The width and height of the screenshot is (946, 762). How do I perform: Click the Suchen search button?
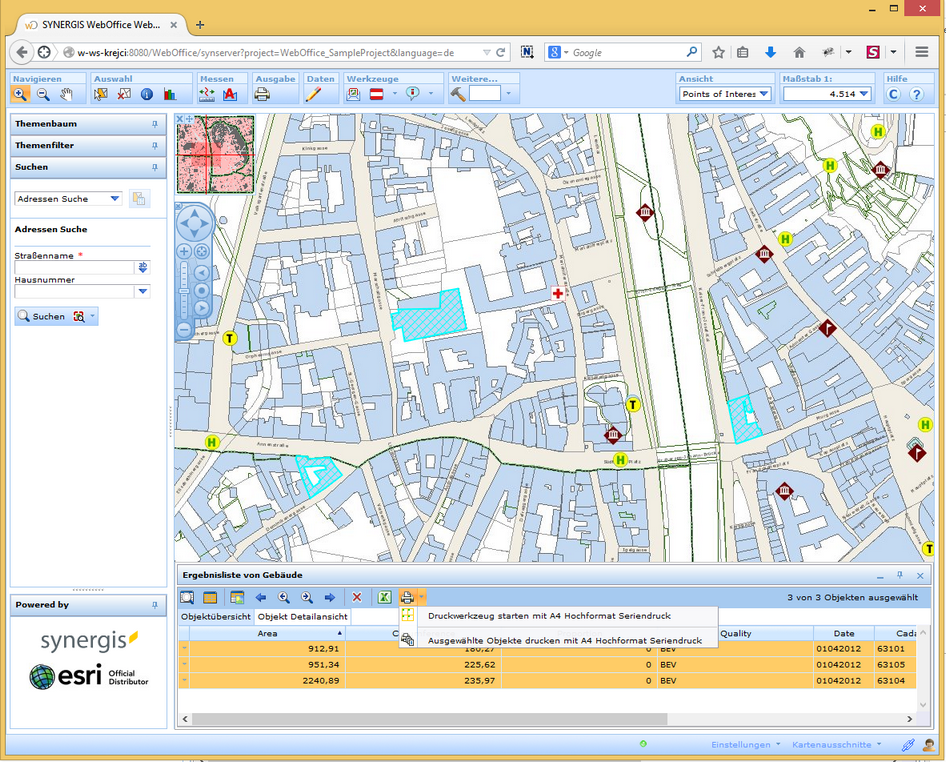[41, 316]
